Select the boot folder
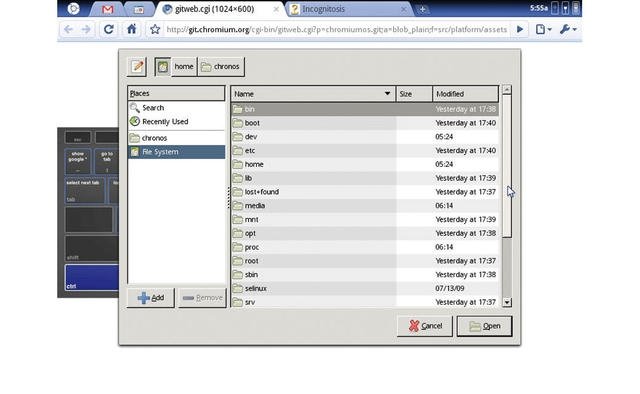 pyautogui.click(x=365, y=123)
